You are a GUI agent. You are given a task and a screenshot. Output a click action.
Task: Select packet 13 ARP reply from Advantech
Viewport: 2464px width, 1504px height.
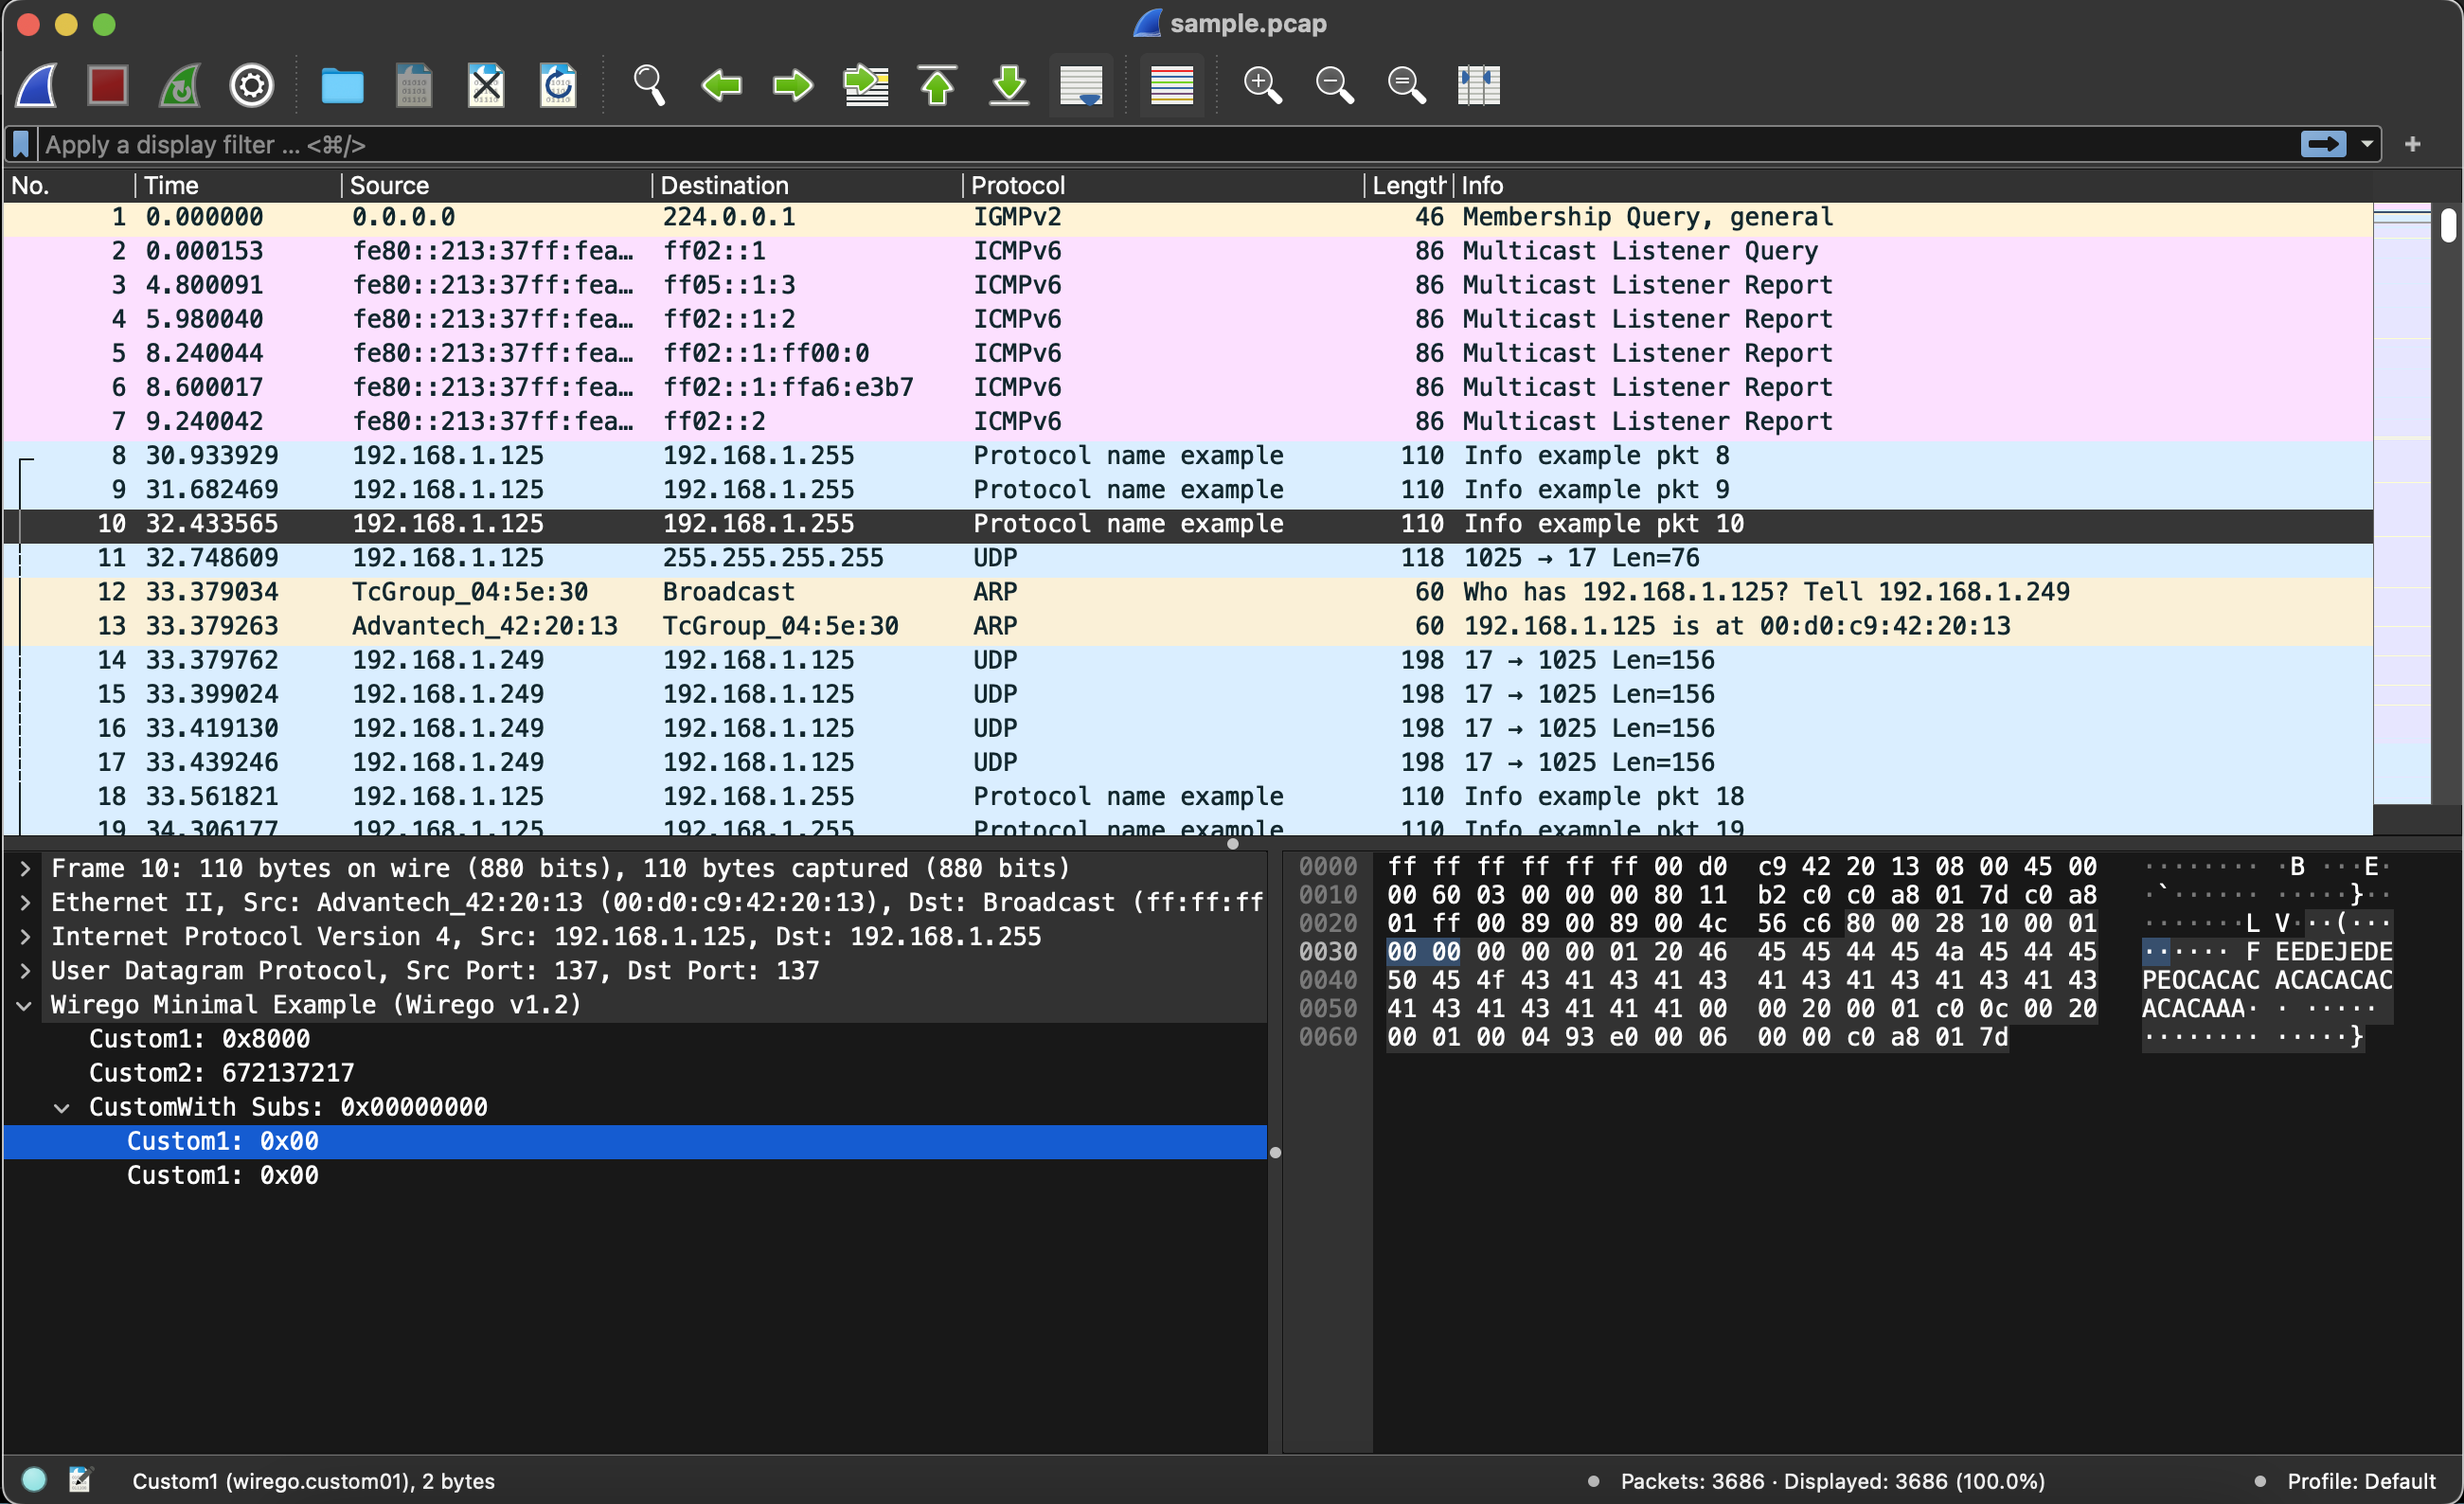pyautogui.click(x=1188, y=626)
